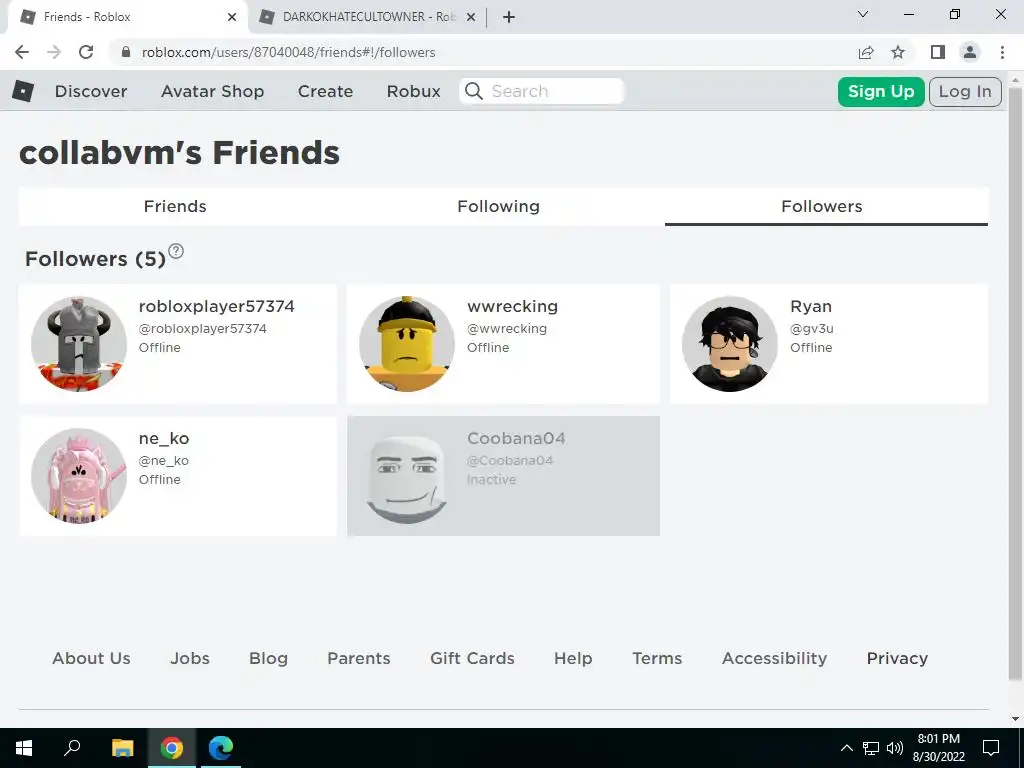Select the Followers tab
Screen dimensions: 1024x768
pyautogui.click(x=826, y=206)
